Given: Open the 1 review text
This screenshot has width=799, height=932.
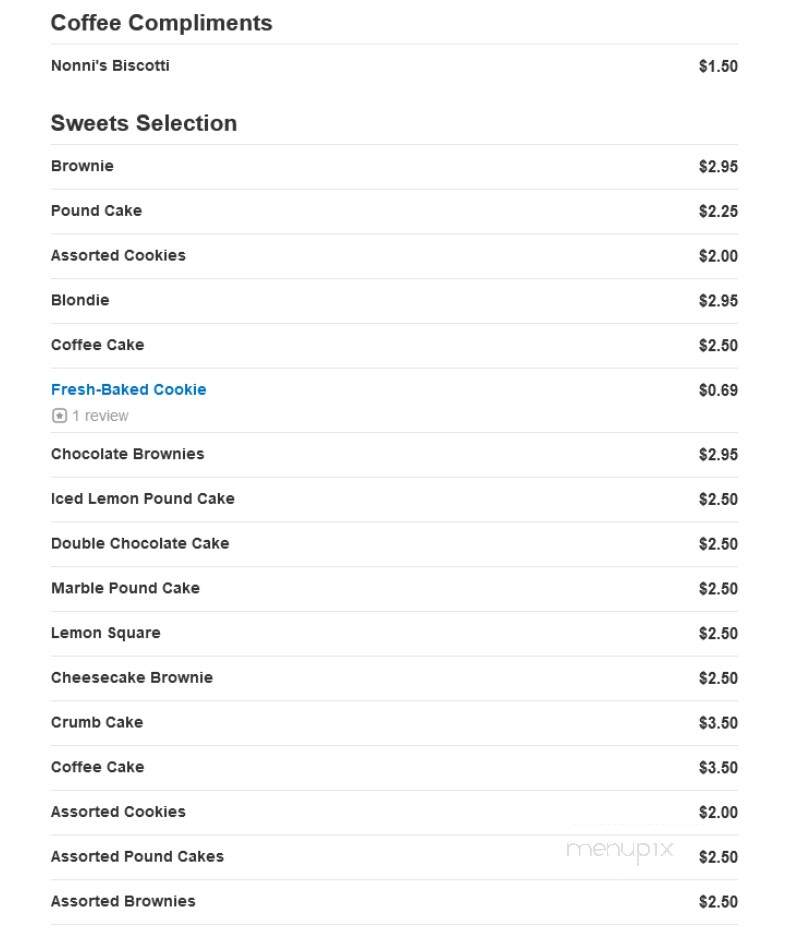Looking at the screenshot, I should [x=100, y=415].
